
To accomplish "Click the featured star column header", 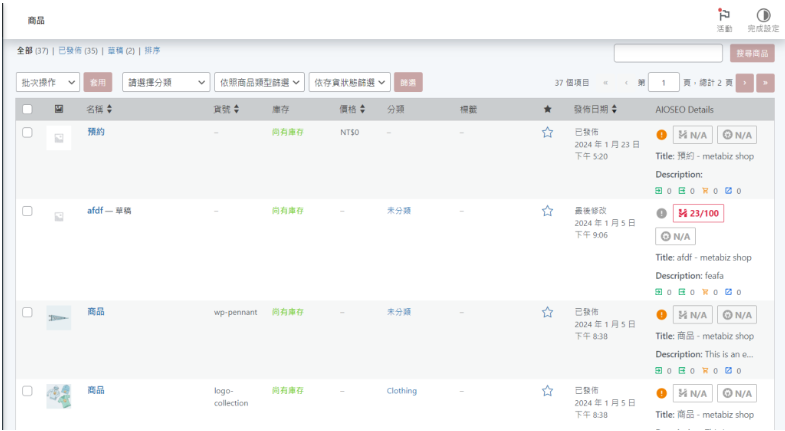I will (x=547, y=109).
